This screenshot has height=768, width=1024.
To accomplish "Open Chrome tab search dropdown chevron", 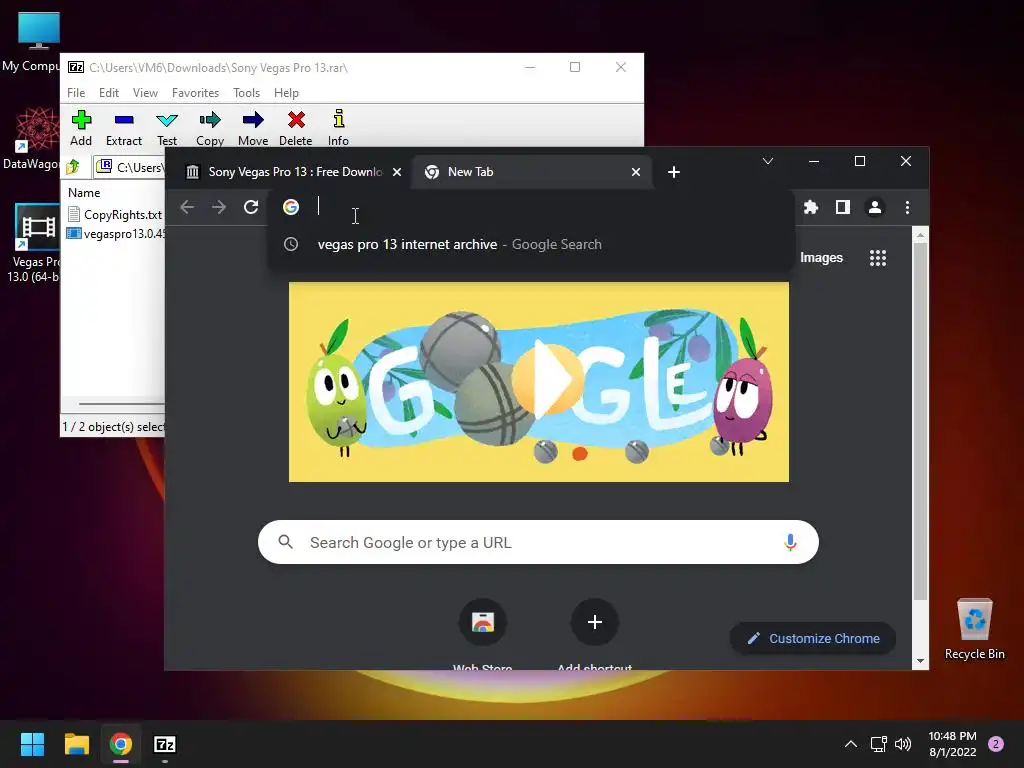I will coord(768,161).
